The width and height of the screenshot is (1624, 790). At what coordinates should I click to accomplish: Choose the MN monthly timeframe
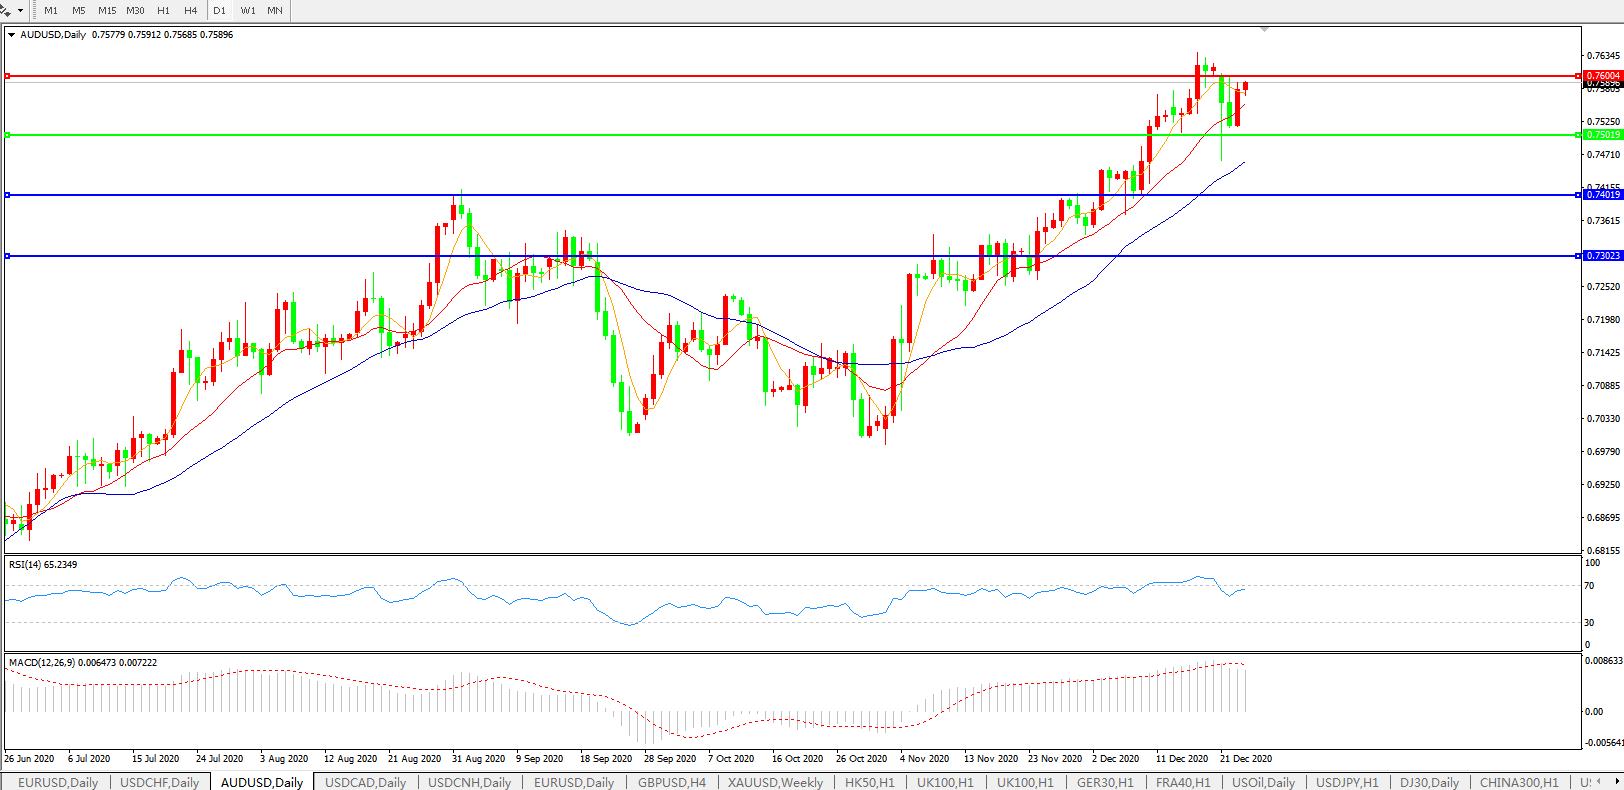click(x=275, y=11)
